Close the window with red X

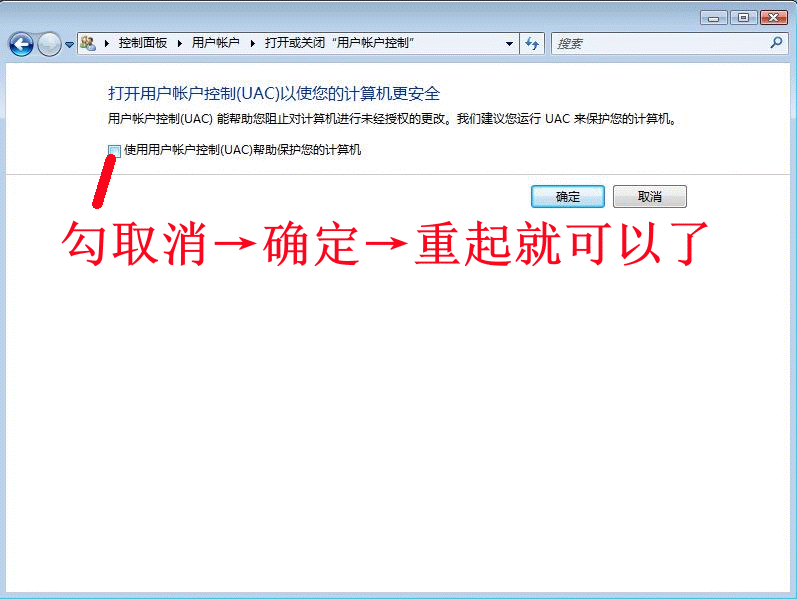coord(773,17)
